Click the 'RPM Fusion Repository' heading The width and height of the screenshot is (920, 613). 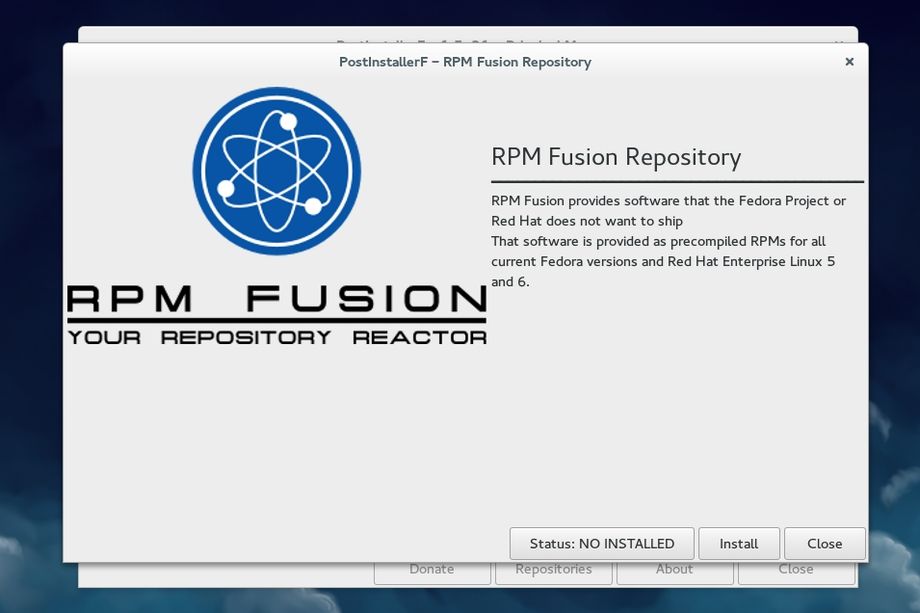(x=616, y=157)
